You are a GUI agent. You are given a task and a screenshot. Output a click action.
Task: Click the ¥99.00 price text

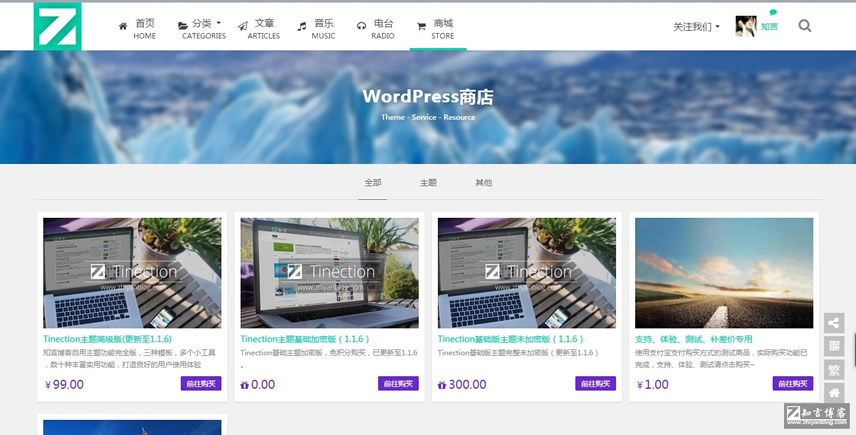coord(64,384)
